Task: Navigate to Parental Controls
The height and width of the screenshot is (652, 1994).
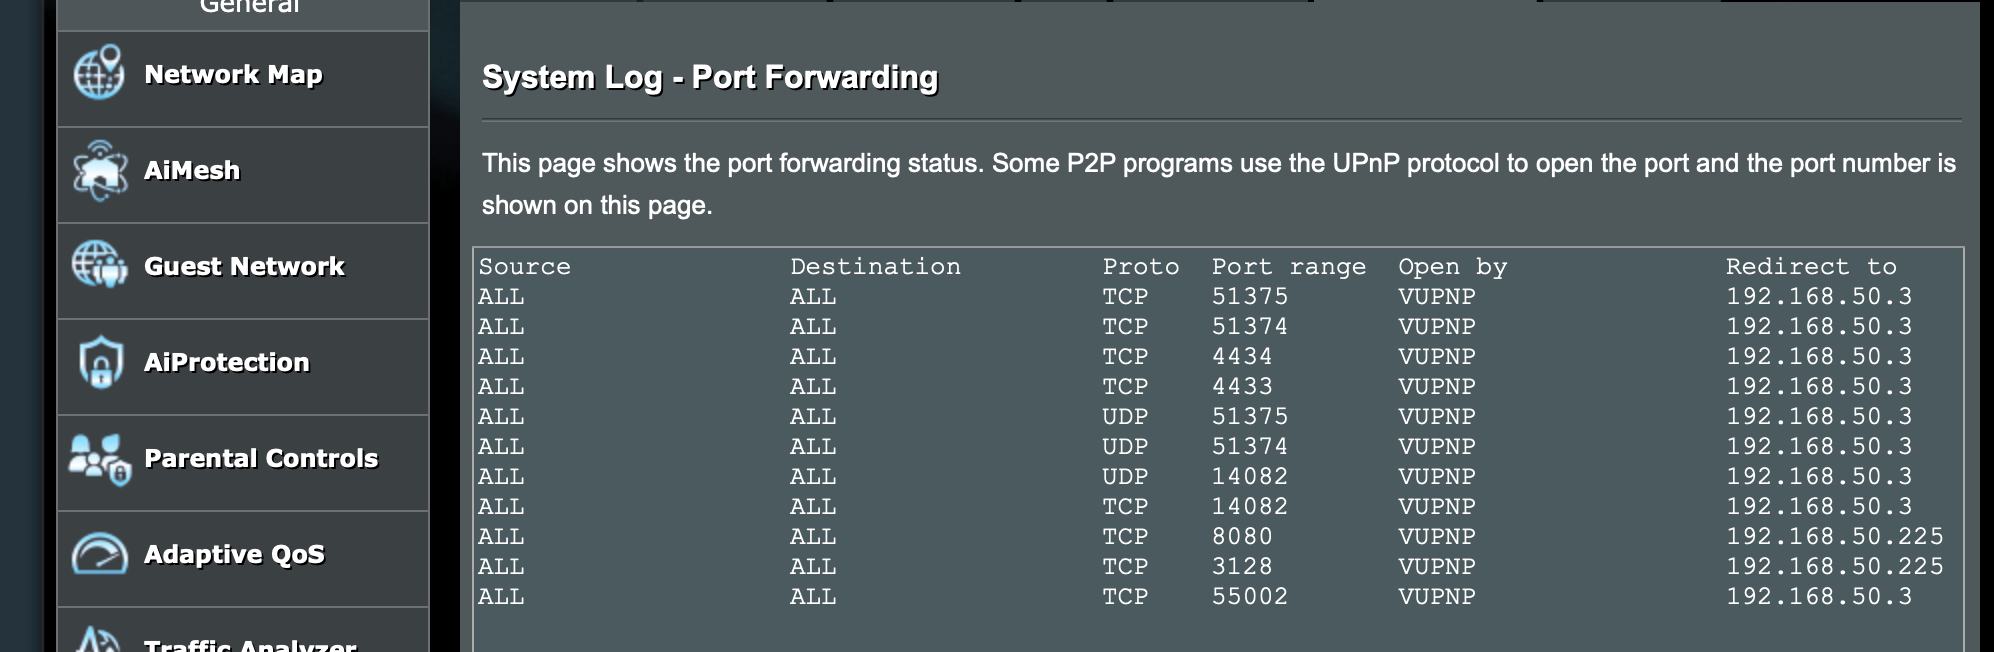Action: pos(262,459)
